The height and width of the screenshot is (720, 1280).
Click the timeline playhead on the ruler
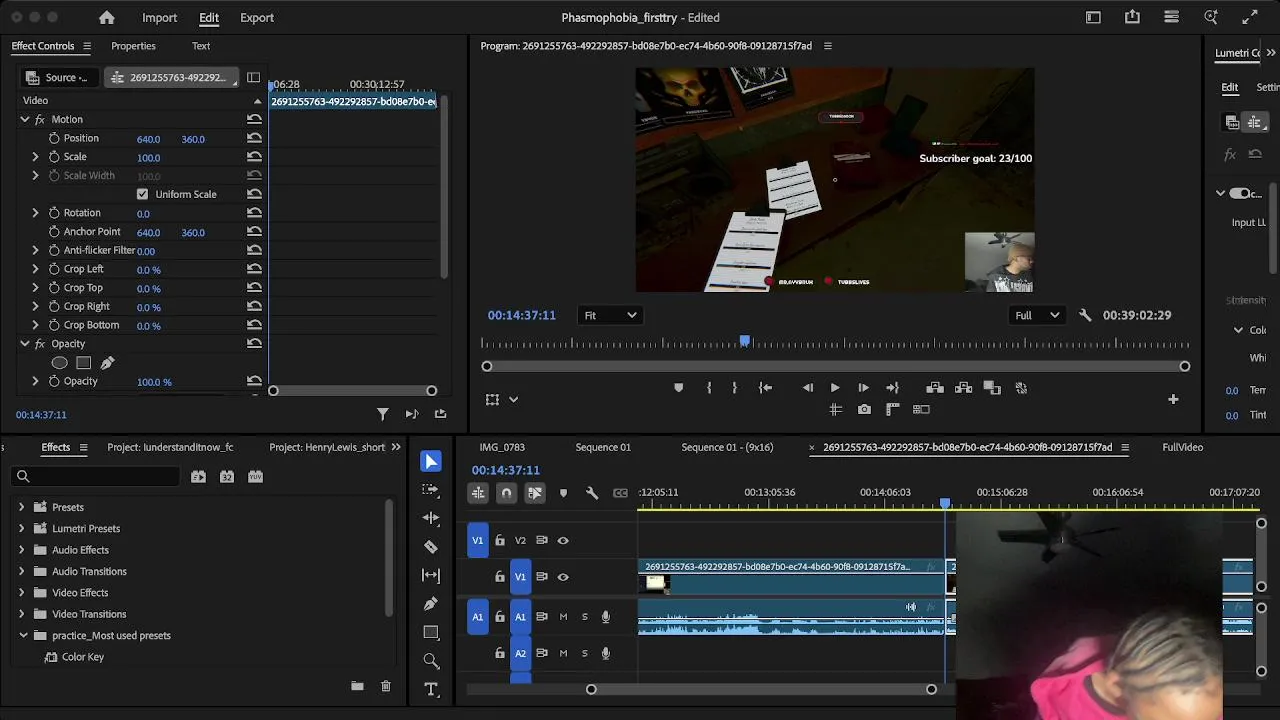[x=945, y=503]
